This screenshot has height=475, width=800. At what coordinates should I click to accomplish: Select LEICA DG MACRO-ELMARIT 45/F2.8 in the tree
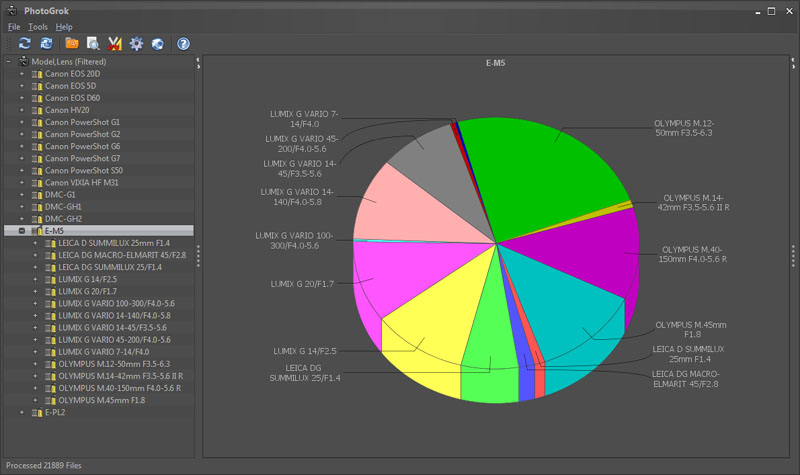(x=122, y=255)
